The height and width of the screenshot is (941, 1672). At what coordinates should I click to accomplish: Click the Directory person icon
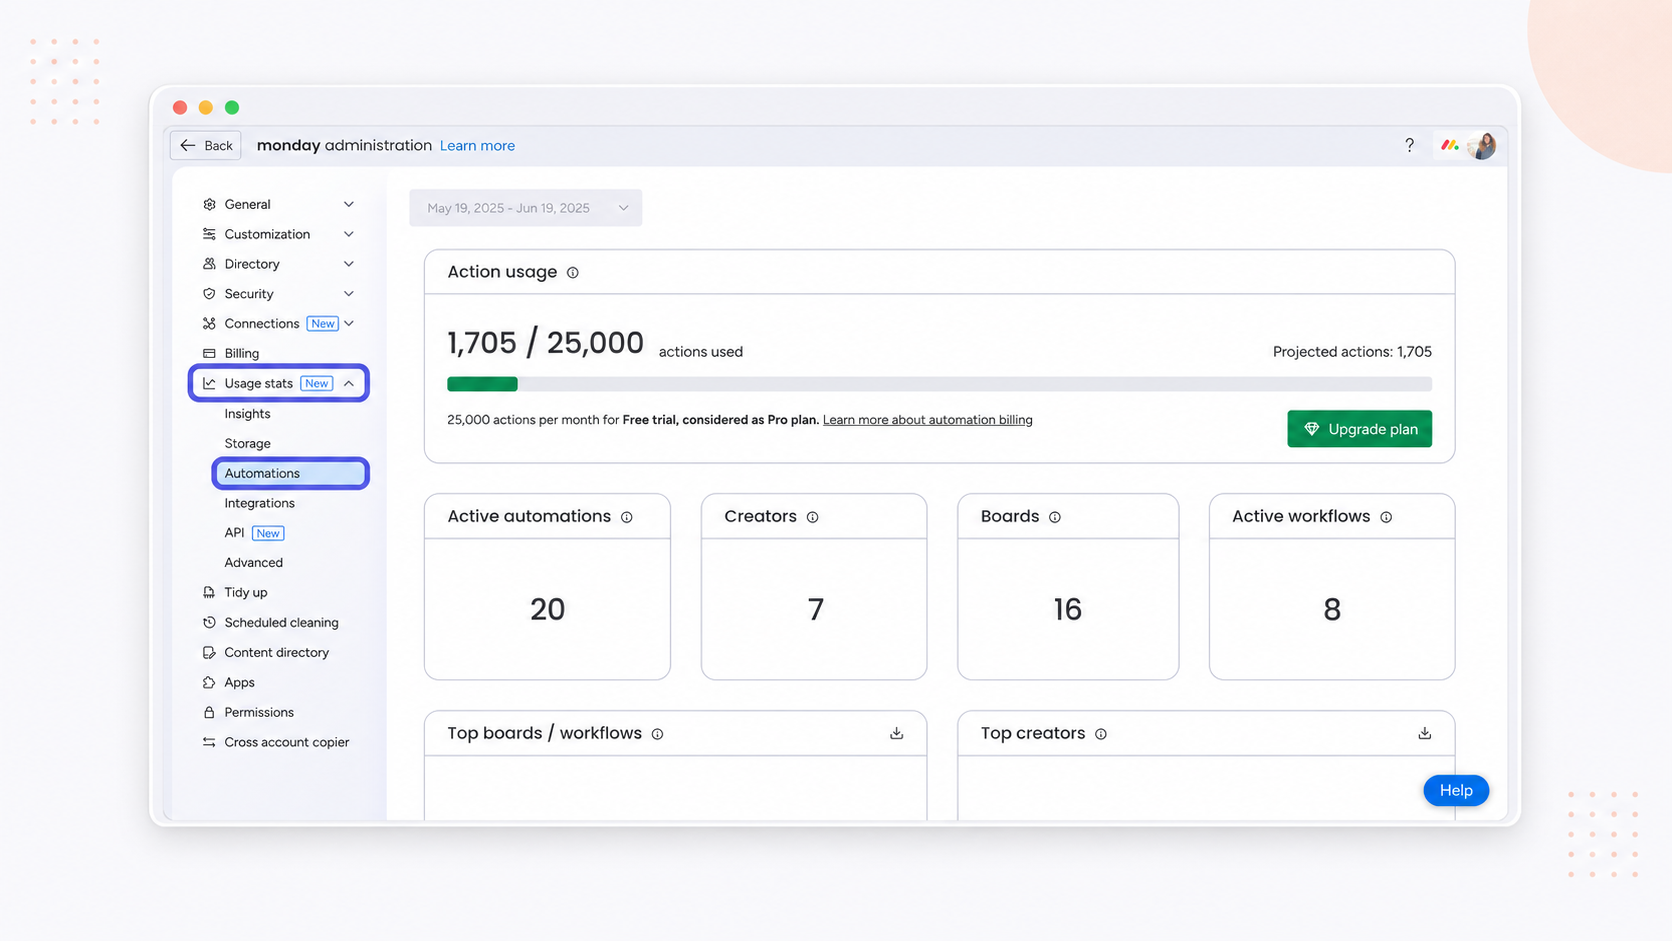click(209, 264)
